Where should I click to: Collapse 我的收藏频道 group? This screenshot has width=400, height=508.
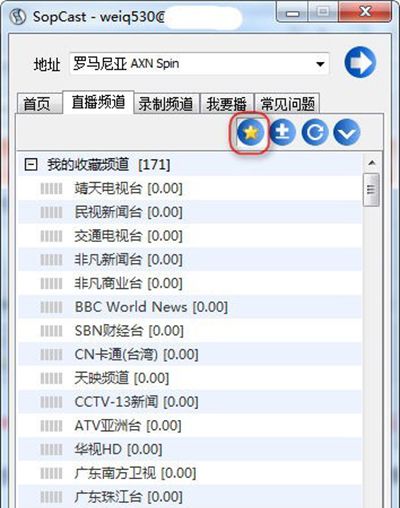click(x=31, y=164)
